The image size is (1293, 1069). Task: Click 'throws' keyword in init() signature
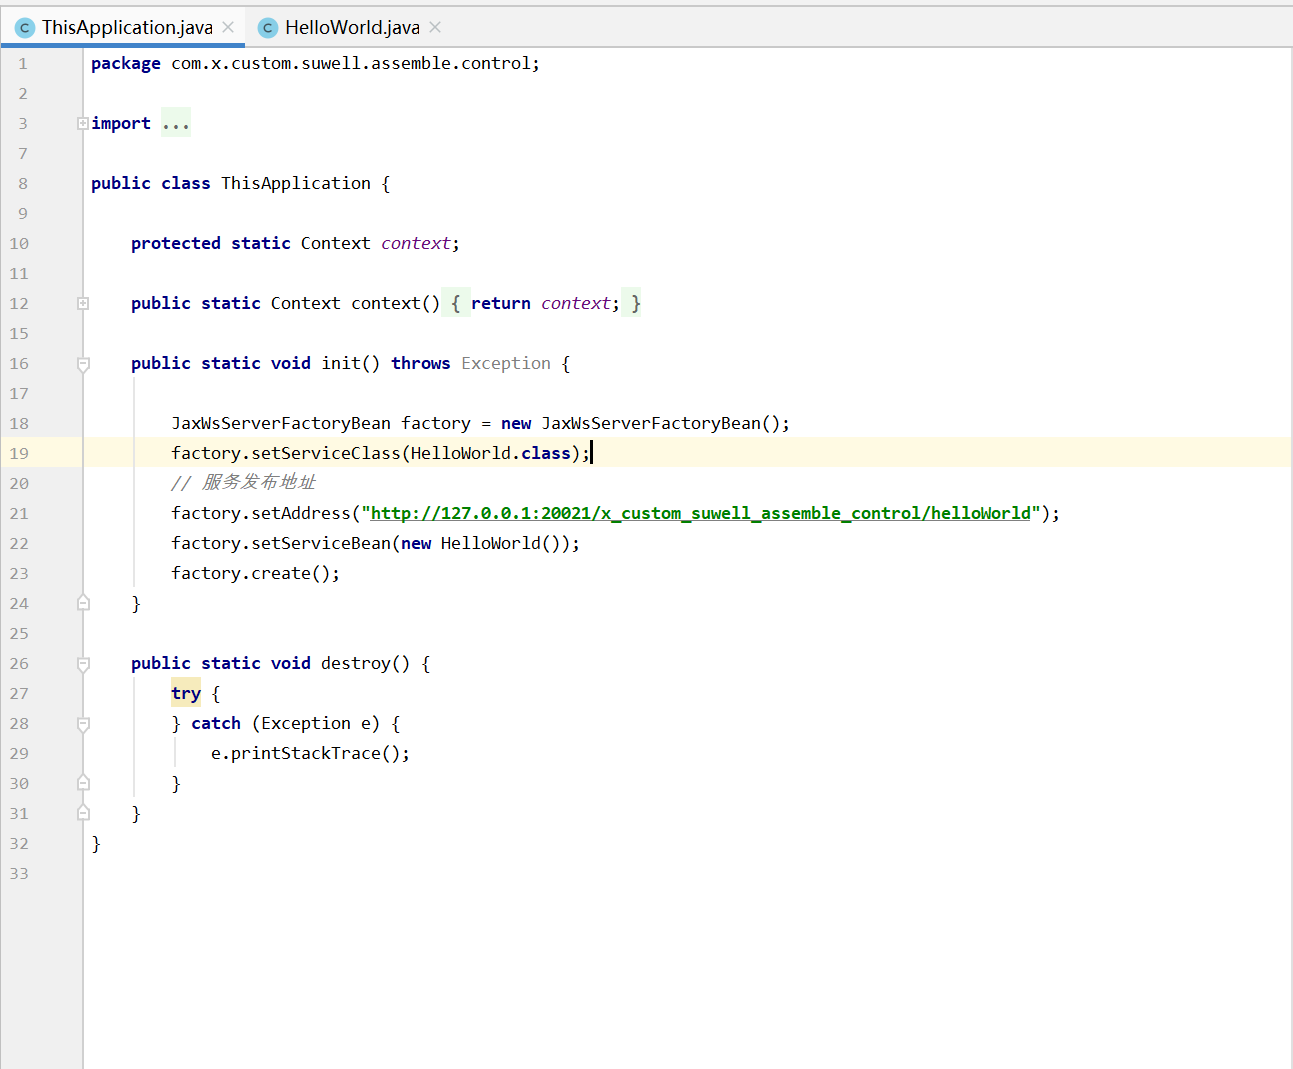pos(421,363)
